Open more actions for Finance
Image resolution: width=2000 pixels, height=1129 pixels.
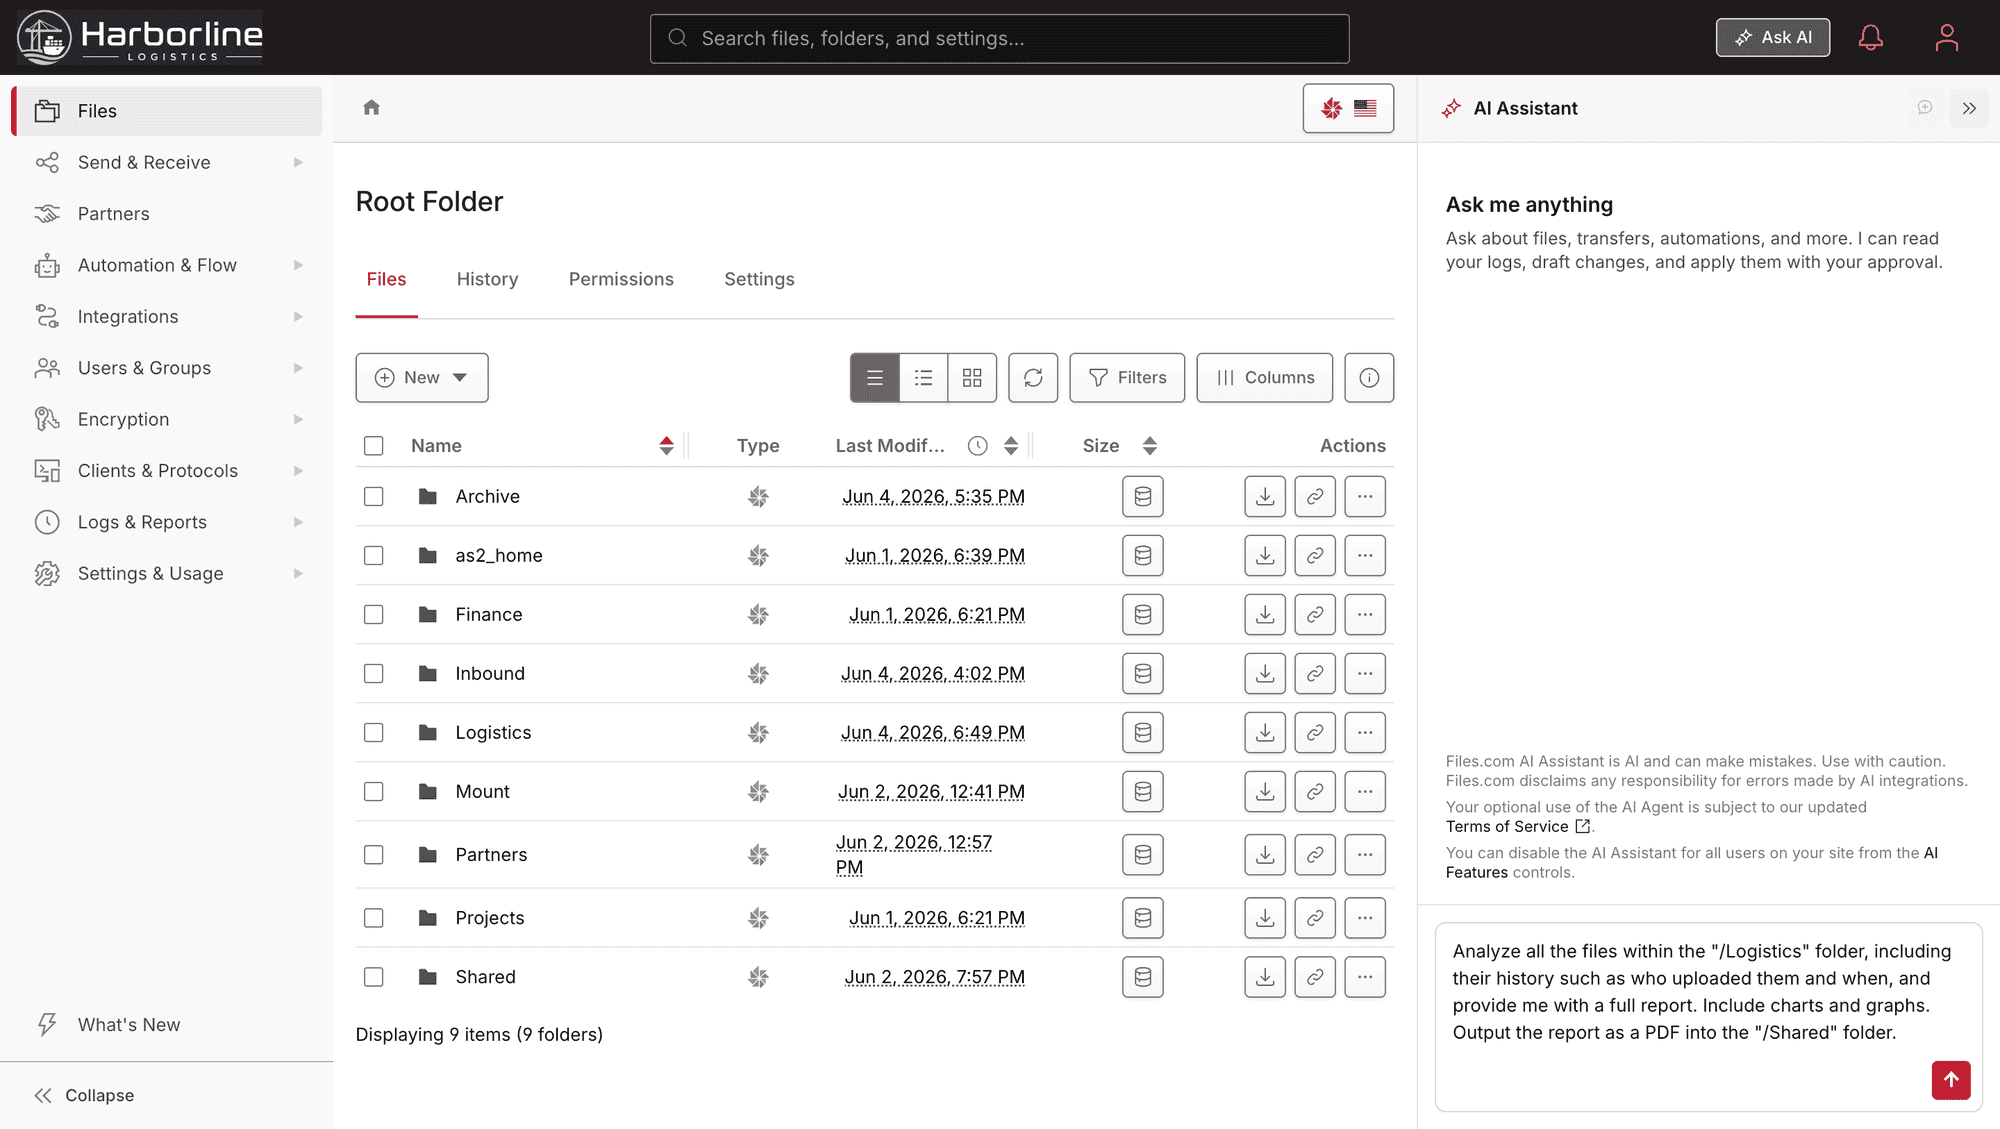[x=1365, y=615]
